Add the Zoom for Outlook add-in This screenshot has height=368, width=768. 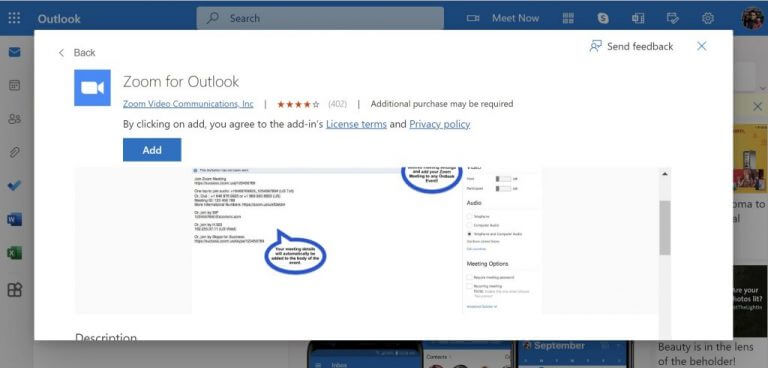click(x=152, y=150)
